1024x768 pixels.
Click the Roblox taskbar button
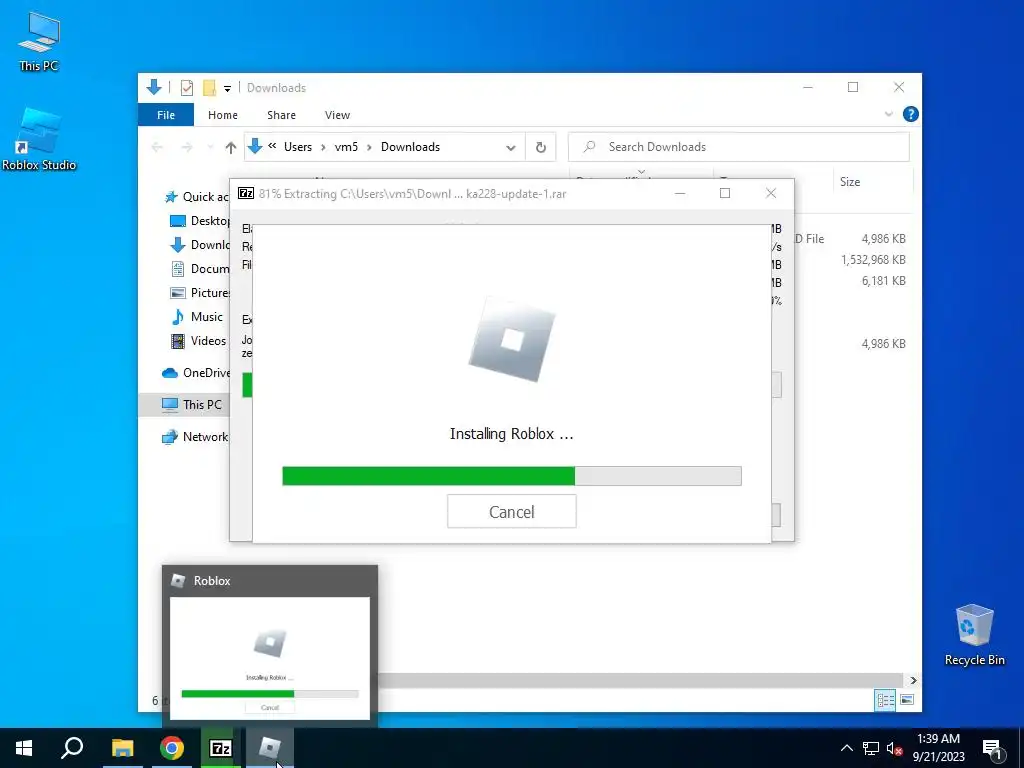(270, 748)
